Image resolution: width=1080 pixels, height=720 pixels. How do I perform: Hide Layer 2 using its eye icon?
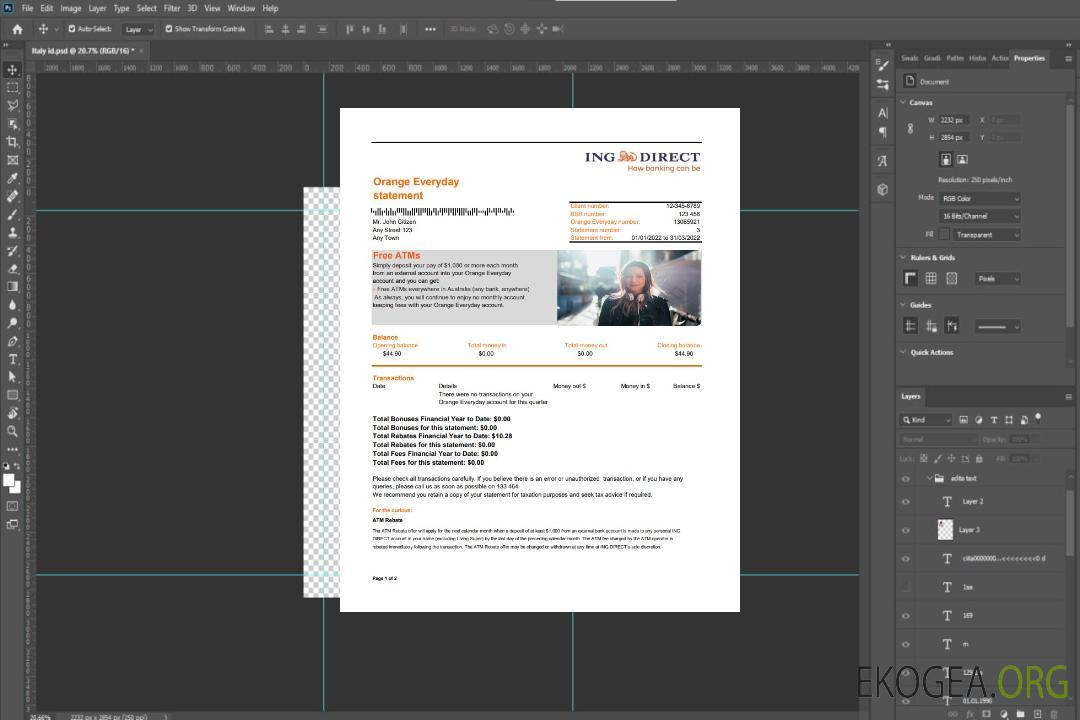click(x=906, y=502)
